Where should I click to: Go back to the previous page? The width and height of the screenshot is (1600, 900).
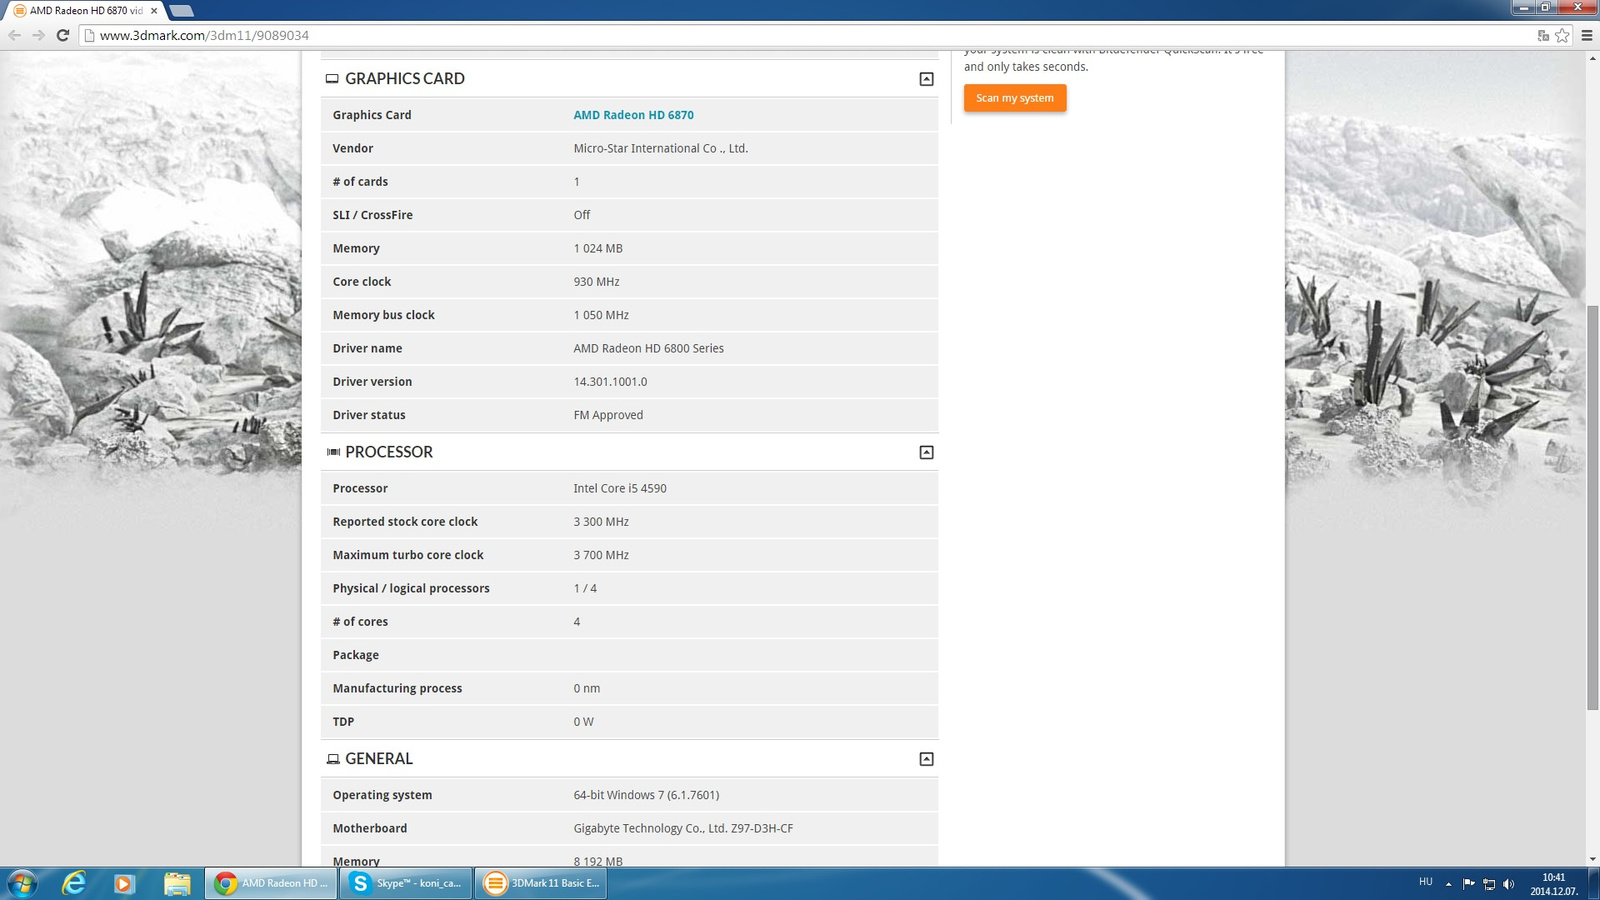click(x=14, y=35)
